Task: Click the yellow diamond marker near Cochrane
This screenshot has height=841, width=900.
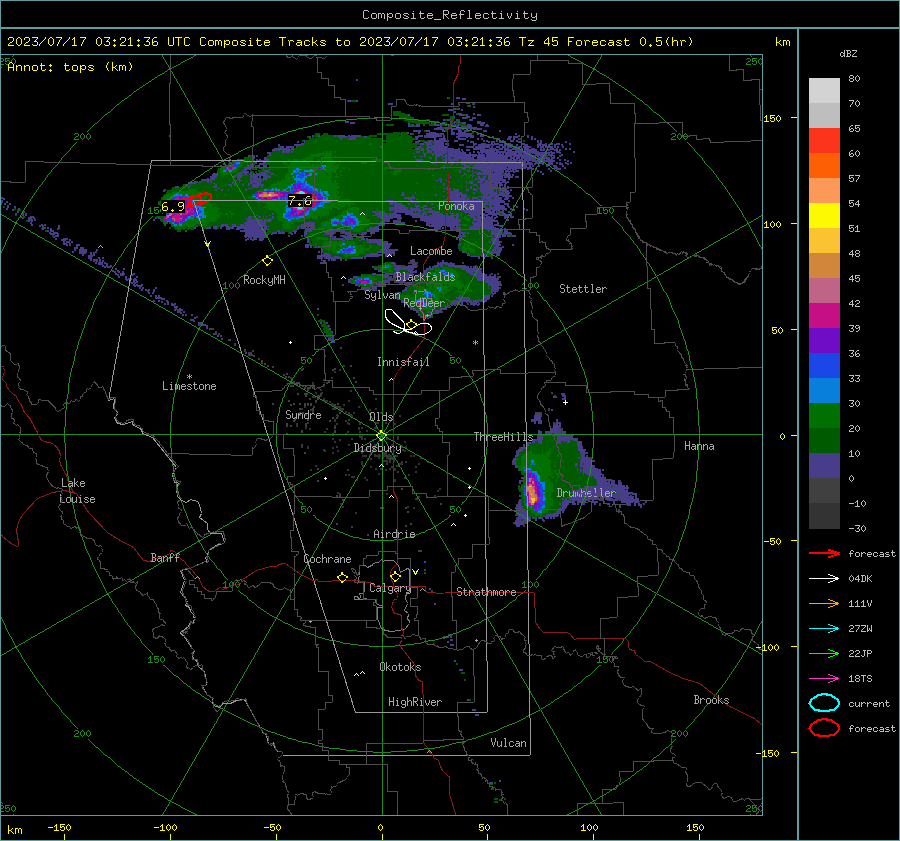Action: 343,577
